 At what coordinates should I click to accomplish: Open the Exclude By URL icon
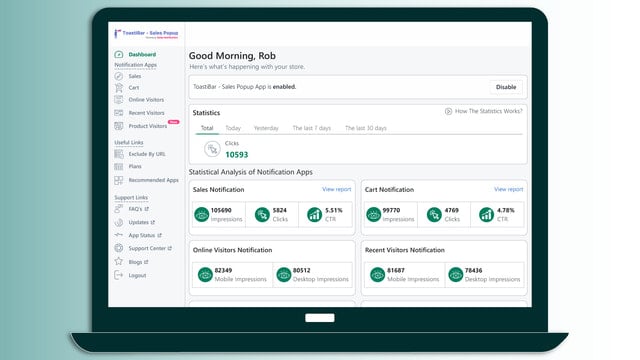click(x=119, y=154)
